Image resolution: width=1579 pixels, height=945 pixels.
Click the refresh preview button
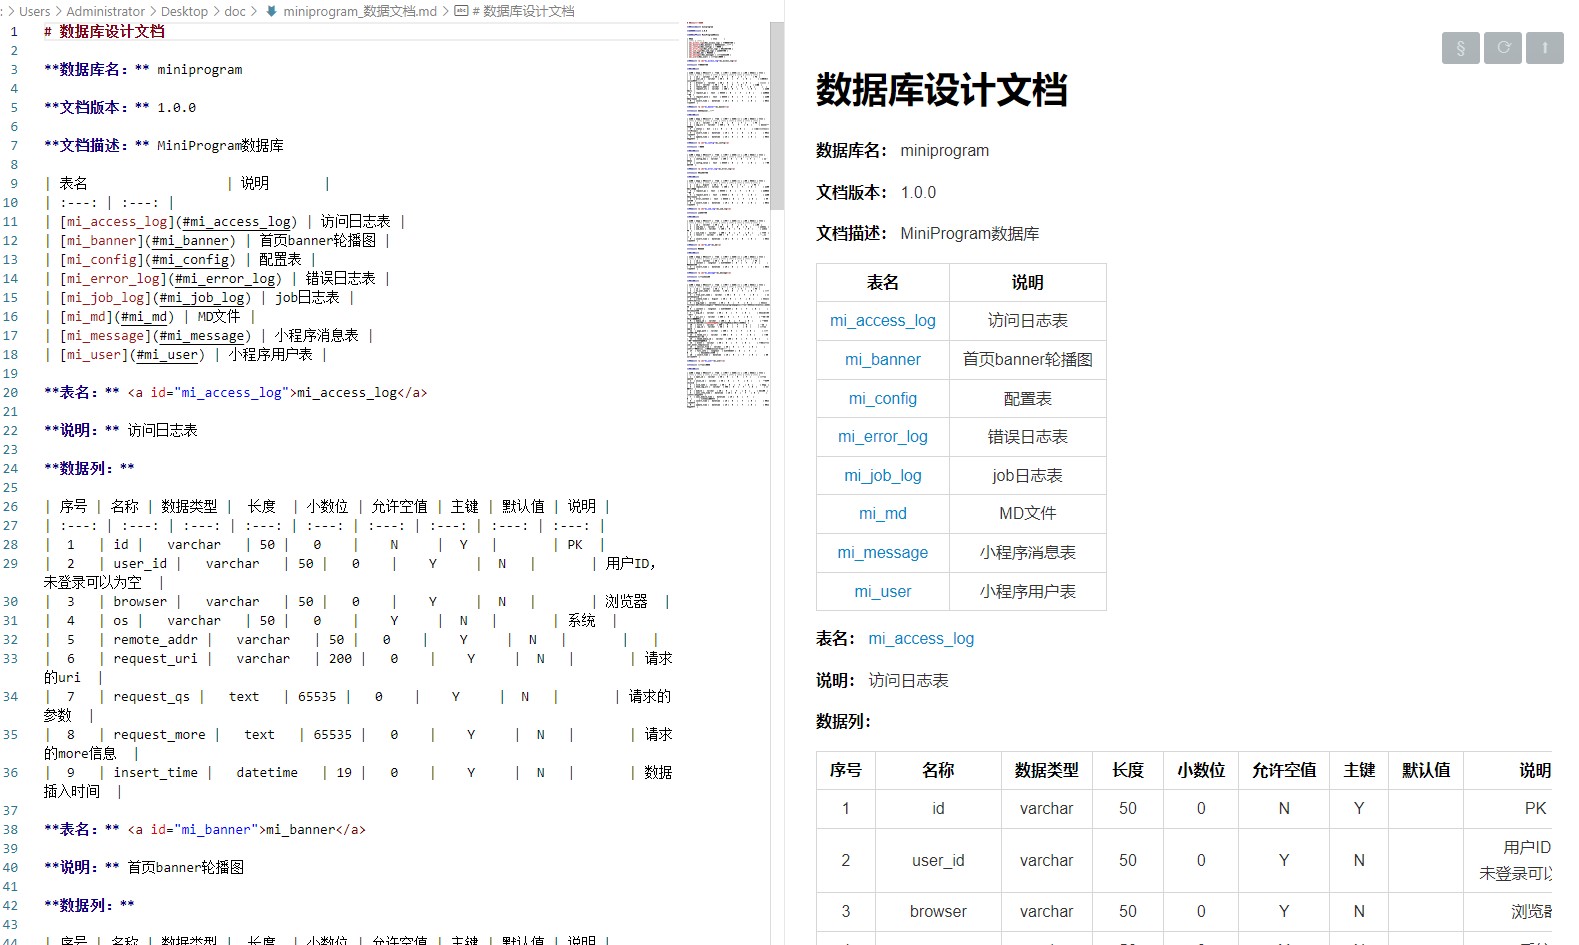point(1503,48)
